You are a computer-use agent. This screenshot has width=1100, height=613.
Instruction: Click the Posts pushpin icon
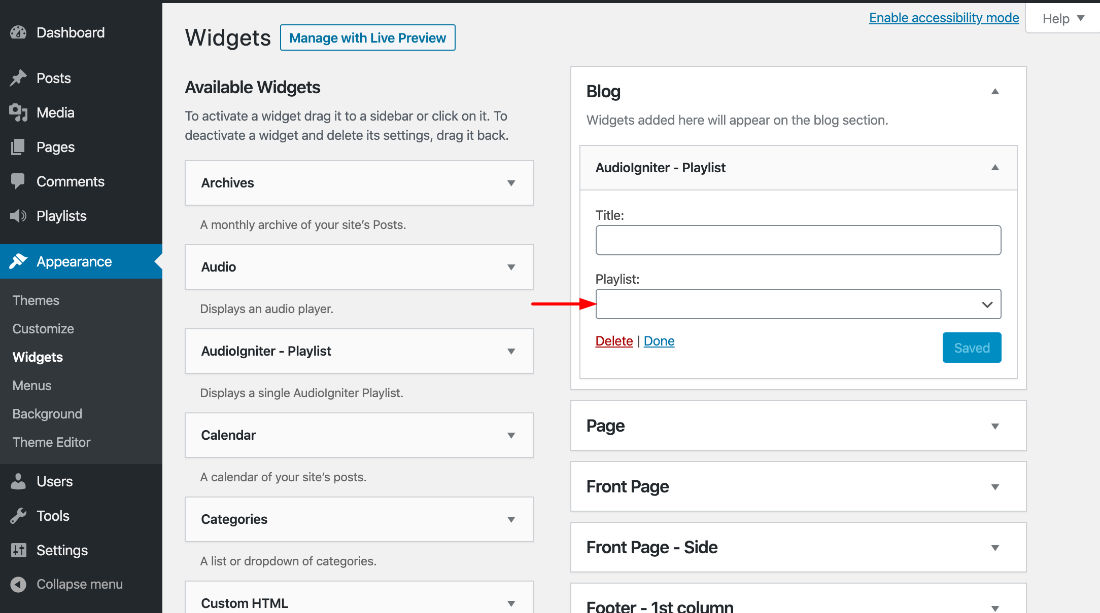(x=18, y=78)
